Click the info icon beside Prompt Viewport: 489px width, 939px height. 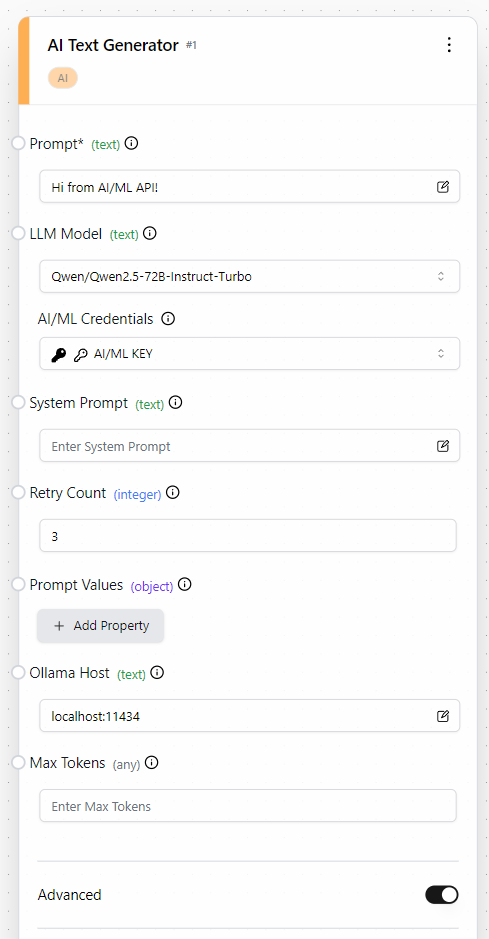(x=132, y=144)
